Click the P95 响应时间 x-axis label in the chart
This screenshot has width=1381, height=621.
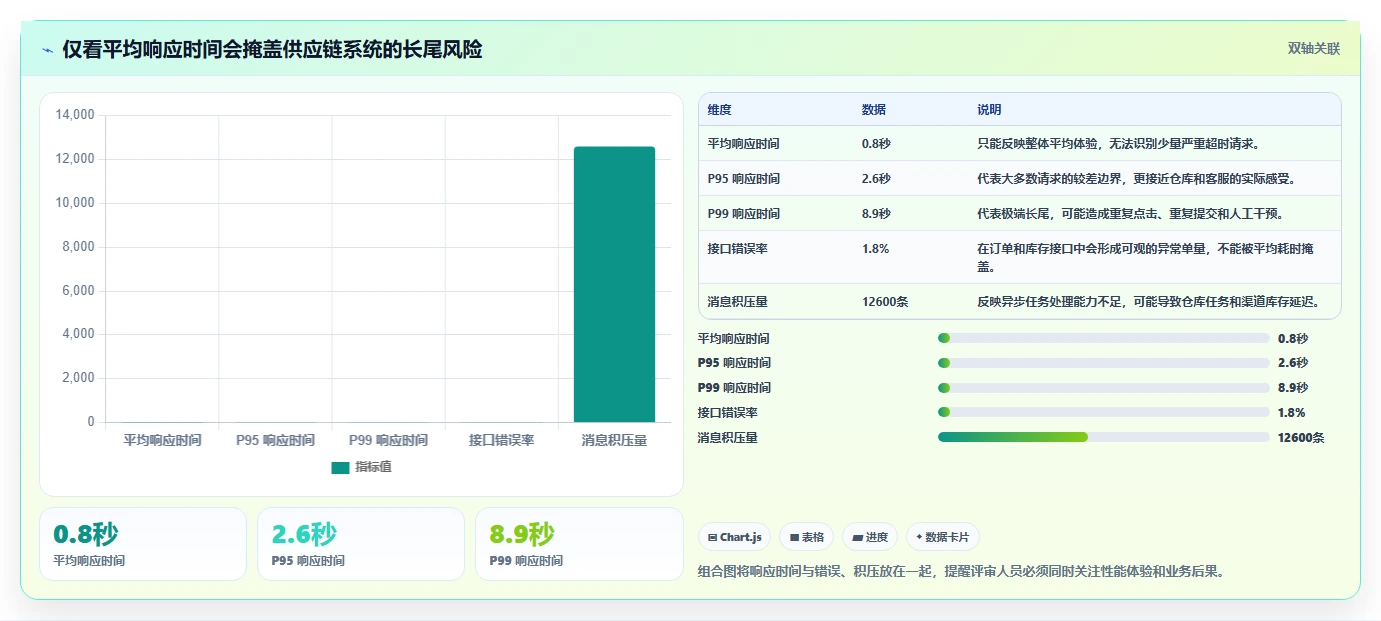pyautogui.click(x=275, y=440)
